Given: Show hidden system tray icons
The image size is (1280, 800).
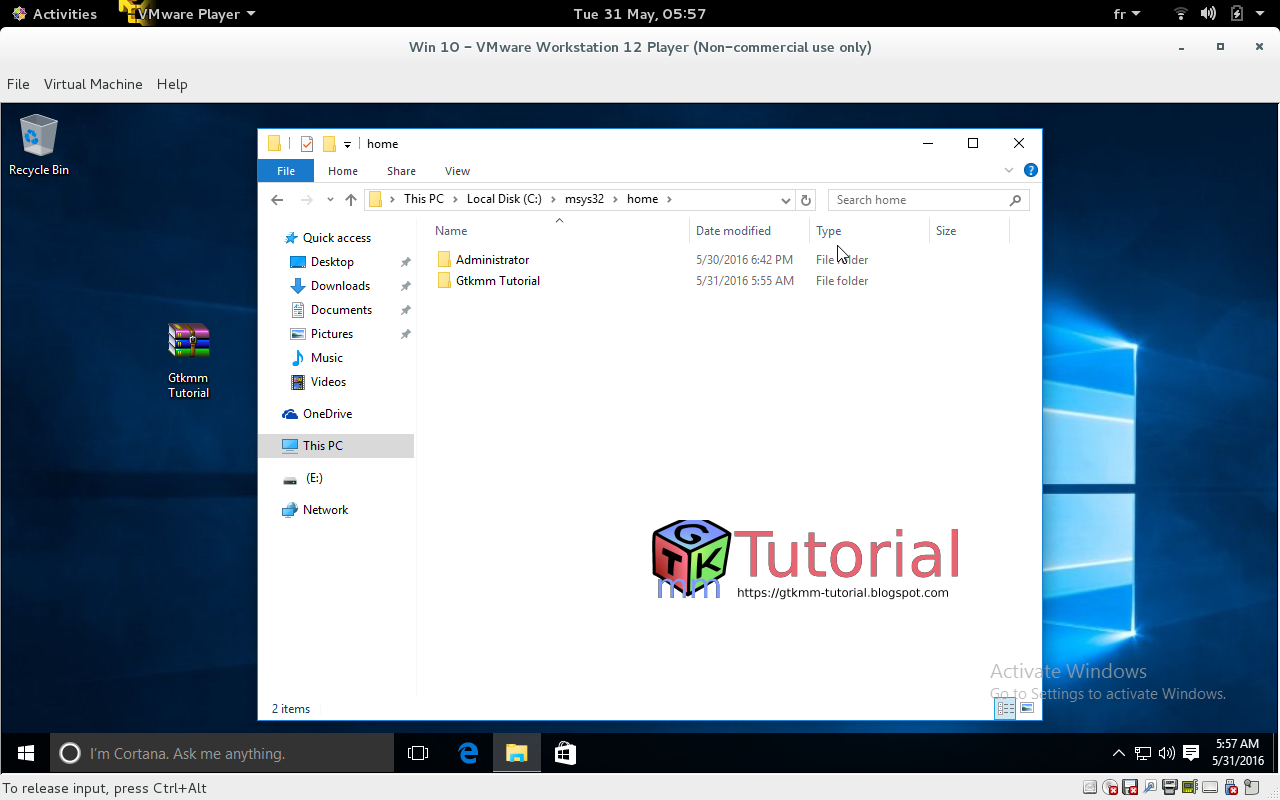Looking at the screenshot, I should point(1119,753).
